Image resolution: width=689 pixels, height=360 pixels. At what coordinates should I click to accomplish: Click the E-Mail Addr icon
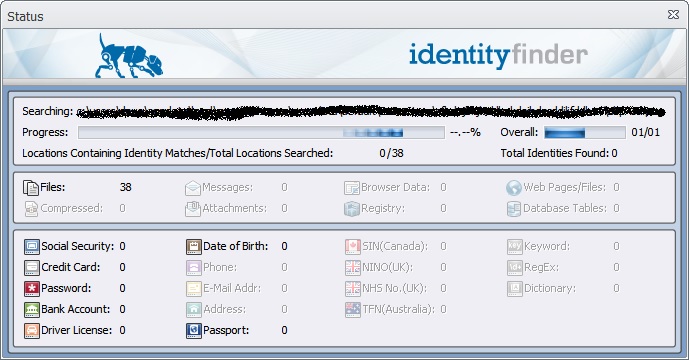[x=194, y=288]
